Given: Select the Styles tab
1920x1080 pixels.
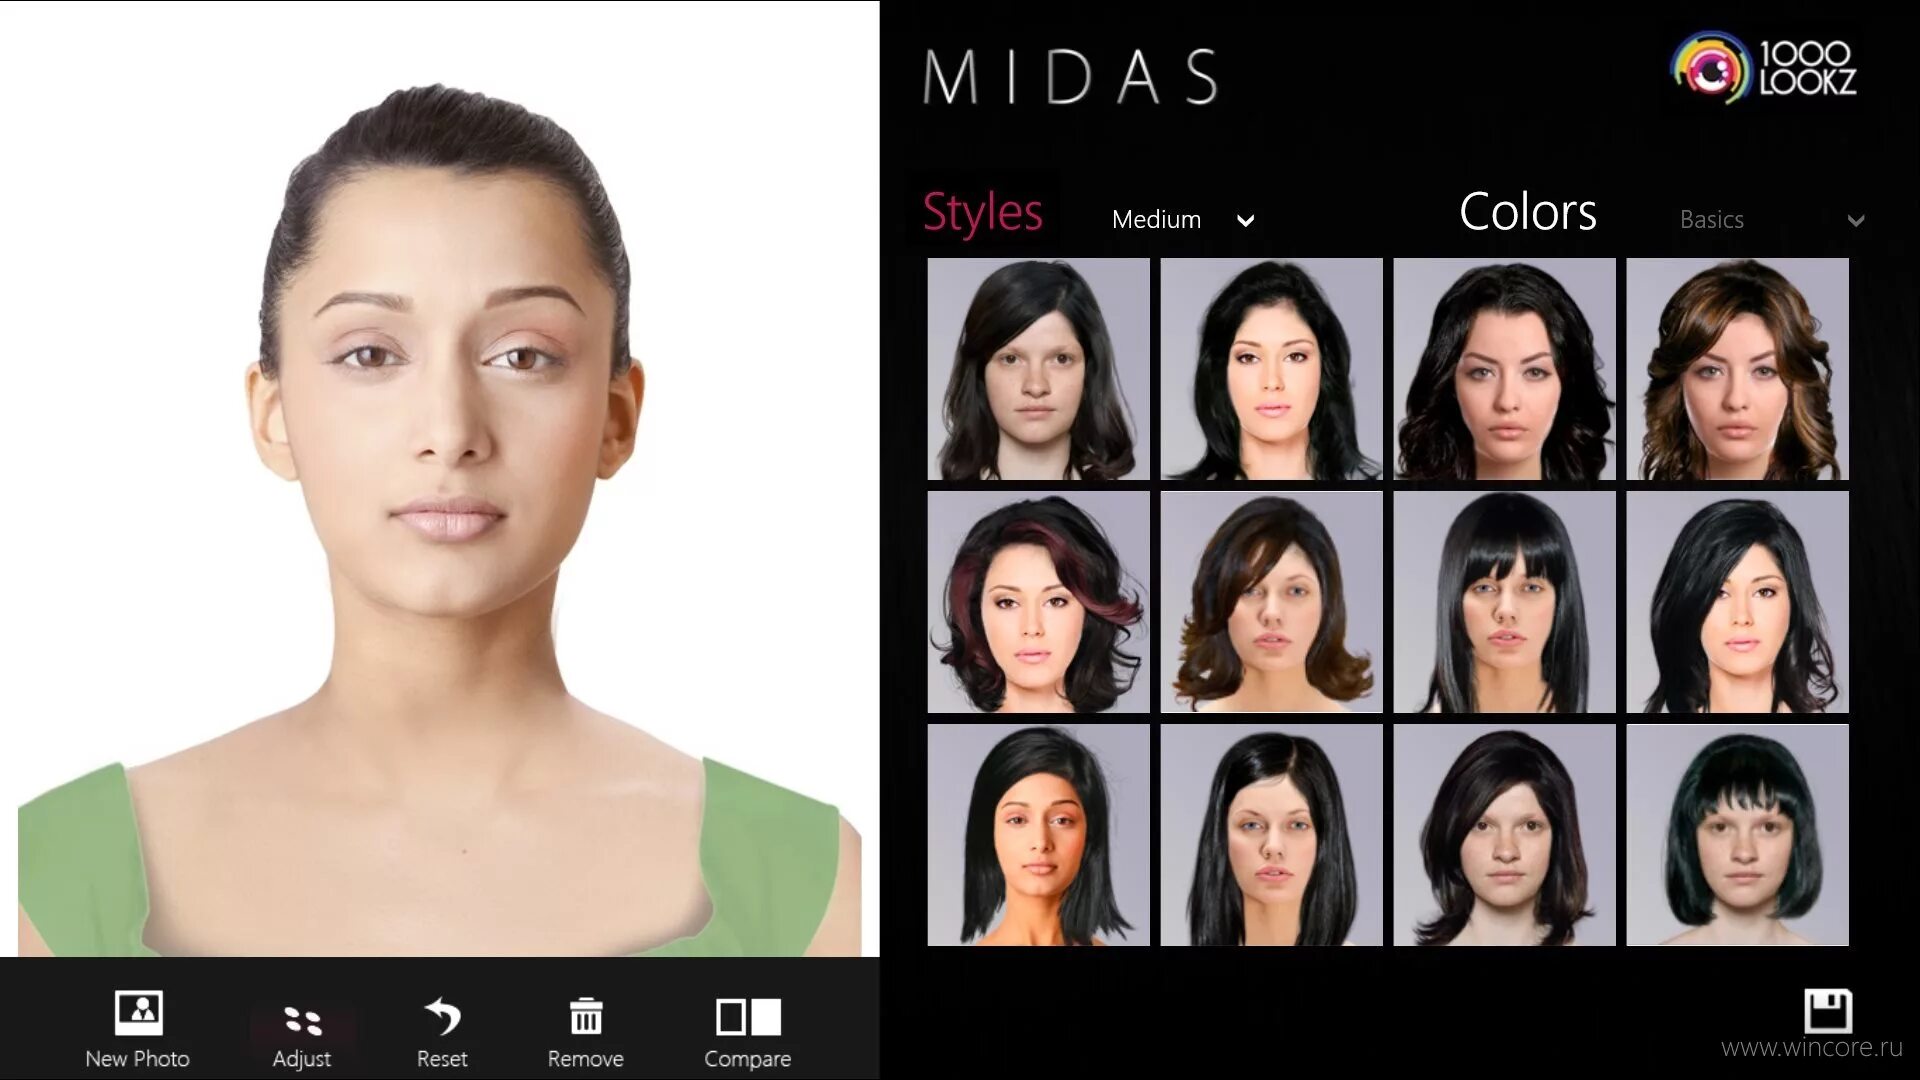Looking at the screenshot, I should pyautogui.click(x=981, y=212).
